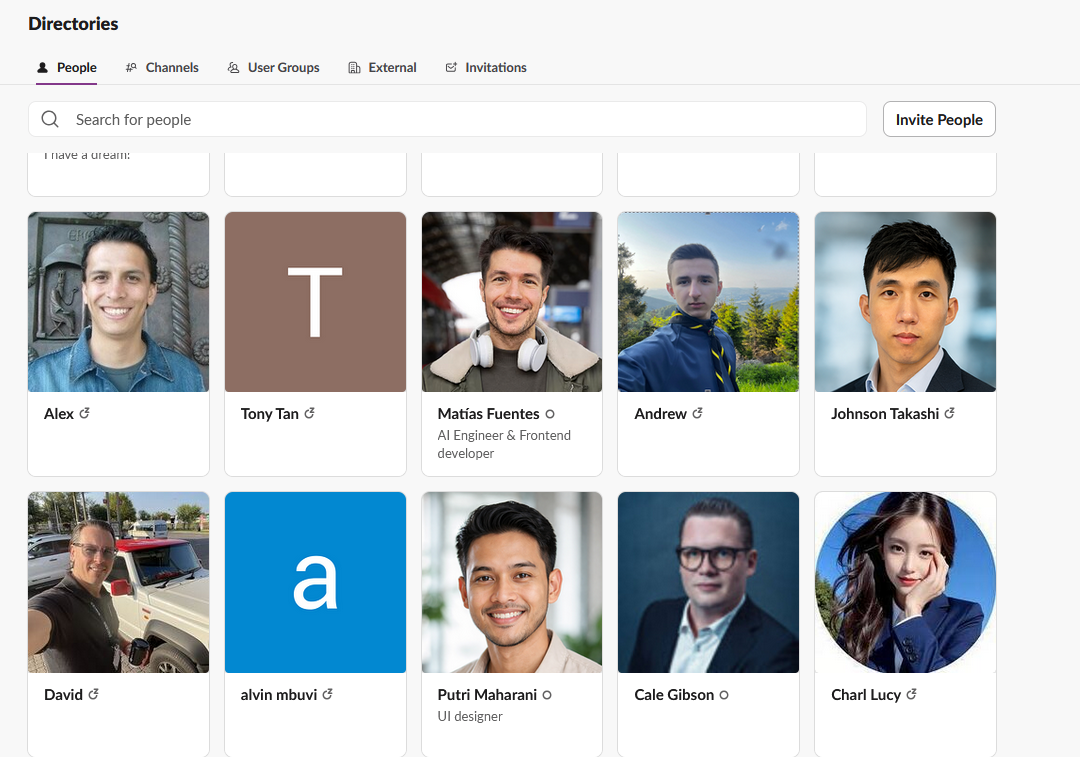The width and height of the screenshot is (1080, 757).
Task: Open David's profile photo
Action: coord(118,582)
